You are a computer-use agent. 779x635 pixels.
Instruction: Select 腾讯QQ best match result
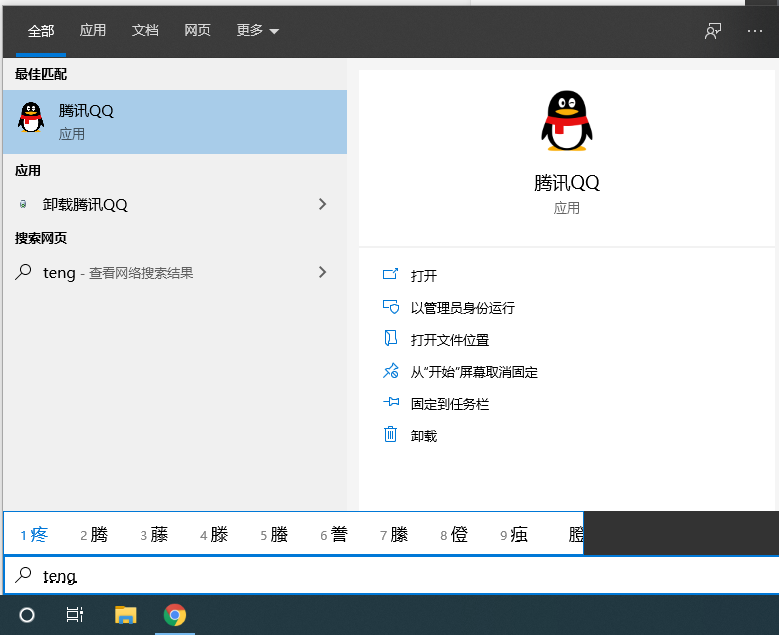coord(175,122)
